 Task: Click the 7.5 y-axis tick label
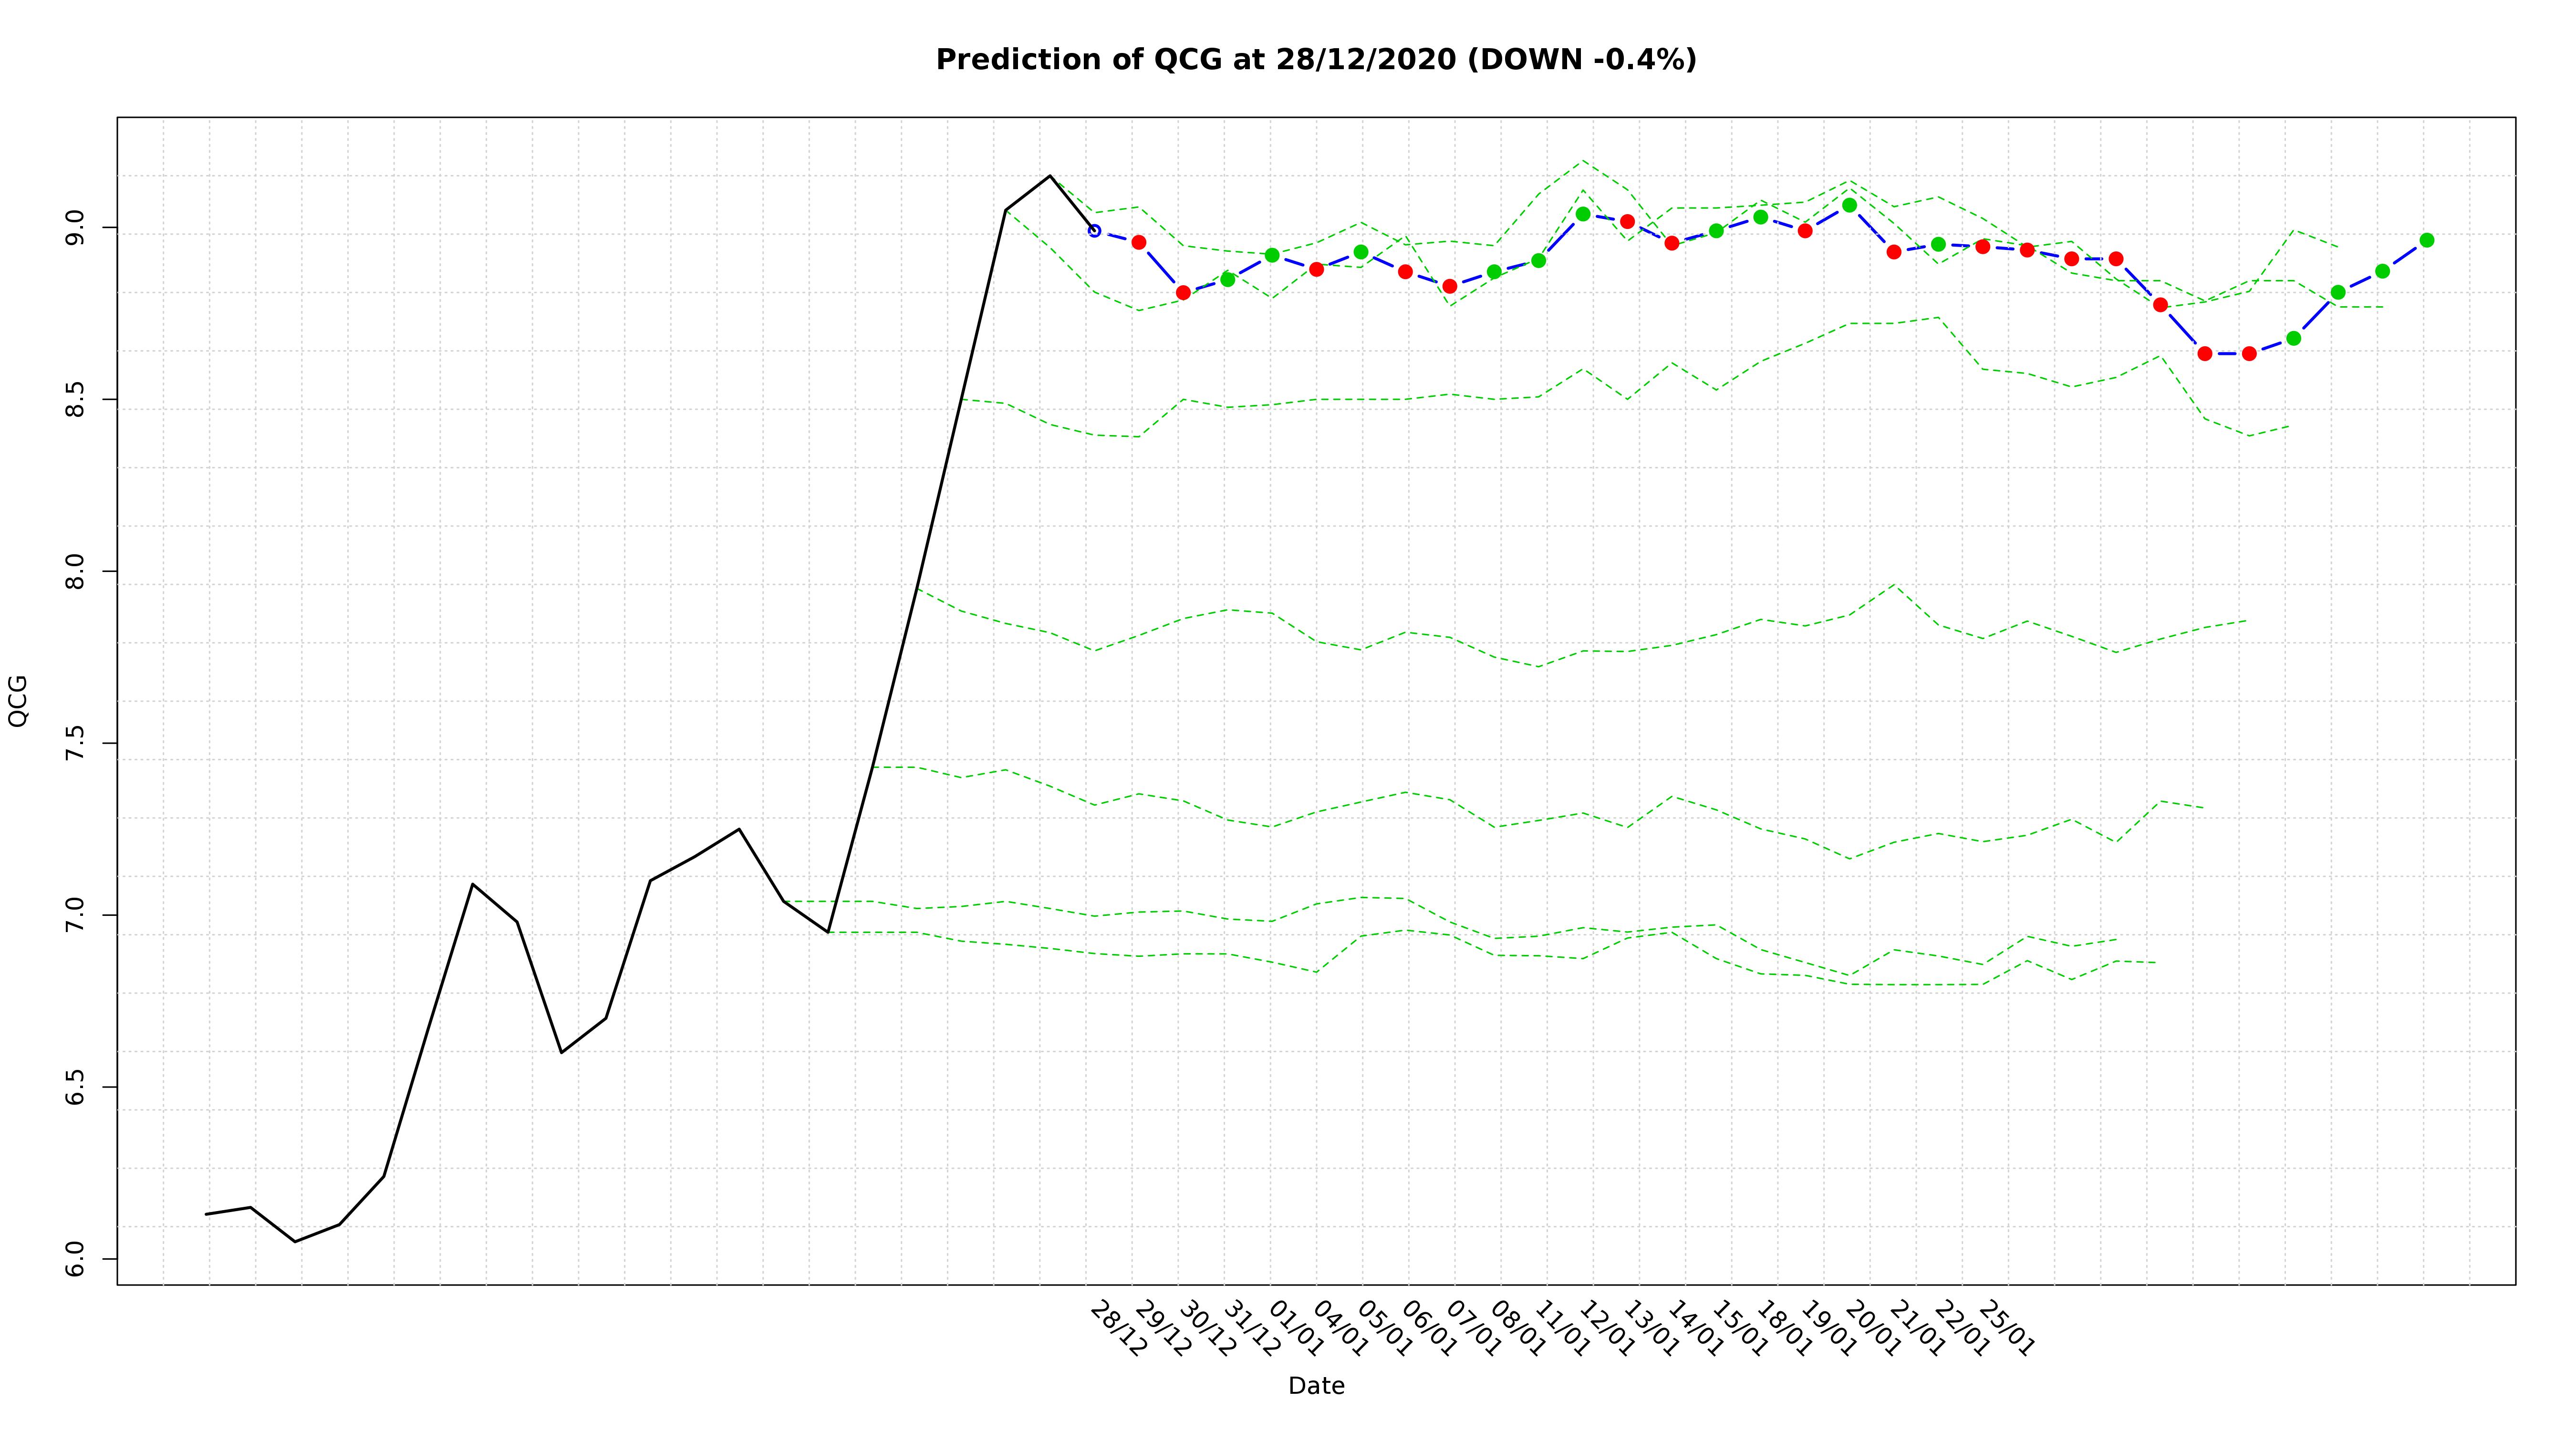pyautogui.click(x=76, y=743)
